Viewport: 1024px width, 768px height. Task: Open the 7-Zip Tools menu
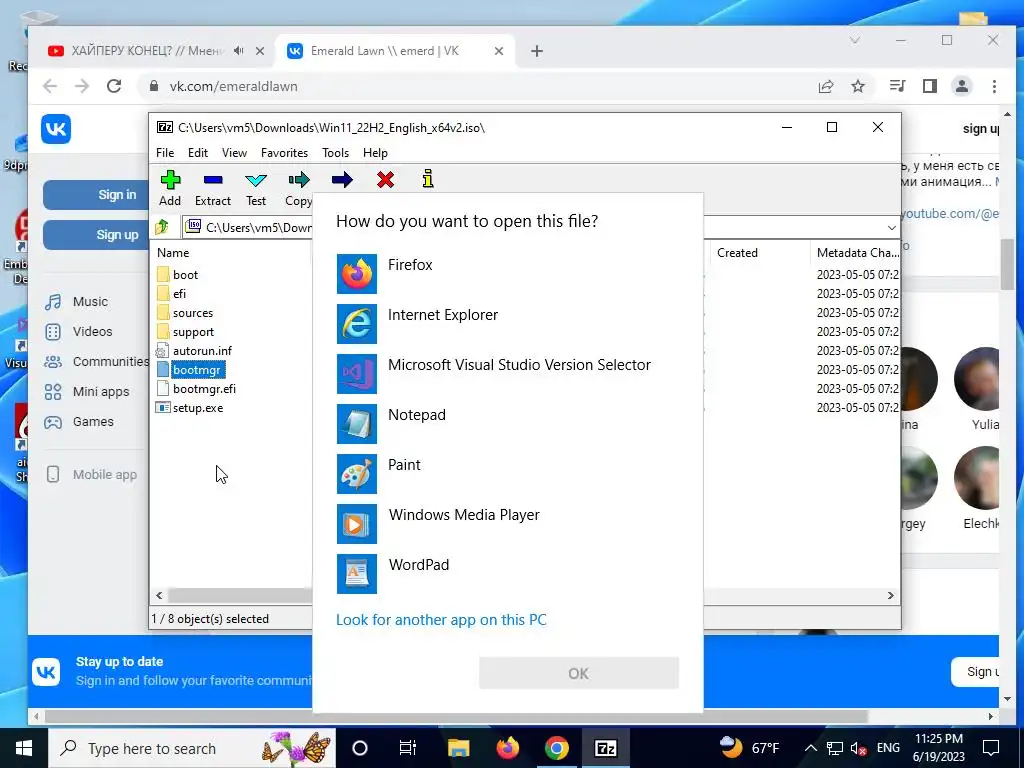(336, 153)
